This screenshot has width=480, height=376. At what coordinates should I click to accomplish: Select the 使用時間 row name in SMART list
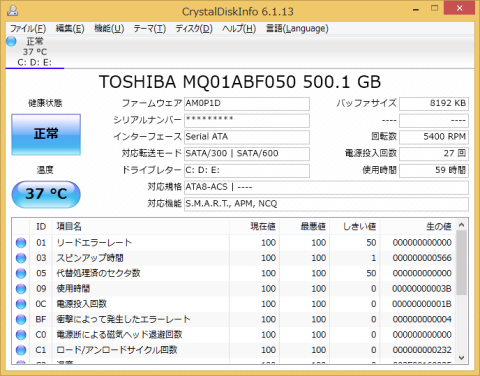pyautogui.click(x=73, y=289)
